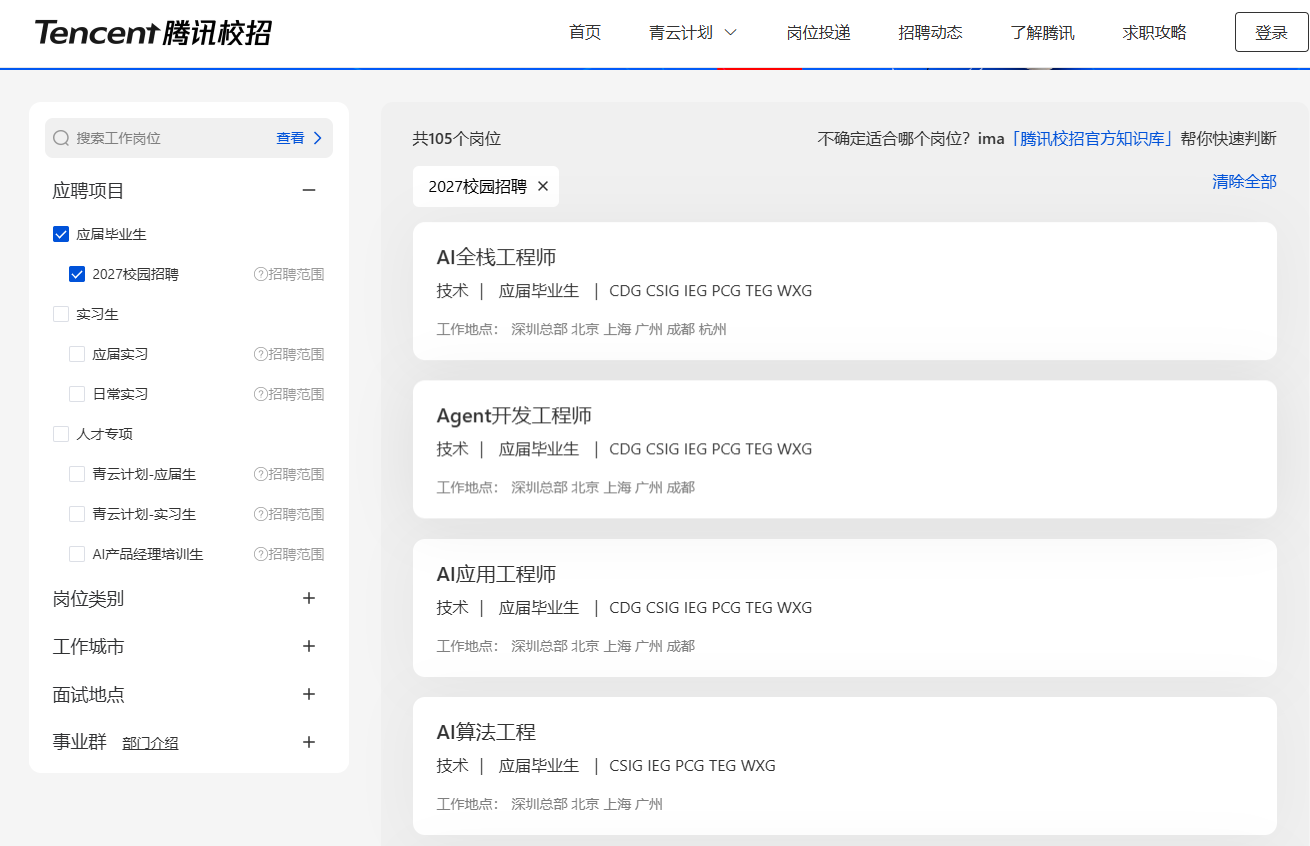Click 清除全部 to clear filters
Screen dimensions: 1310x846
(1244, 182)
